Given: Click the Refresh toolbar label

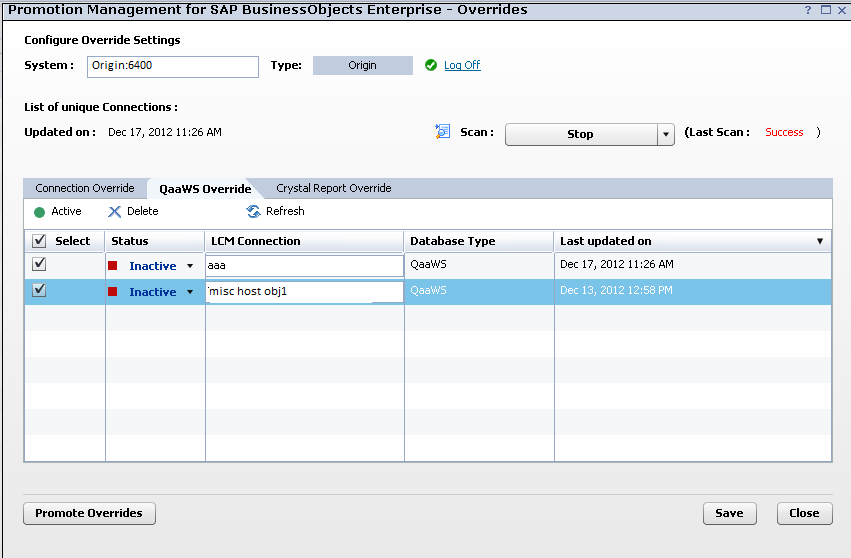Looking at the screenshot, I should tap(285, 211).
